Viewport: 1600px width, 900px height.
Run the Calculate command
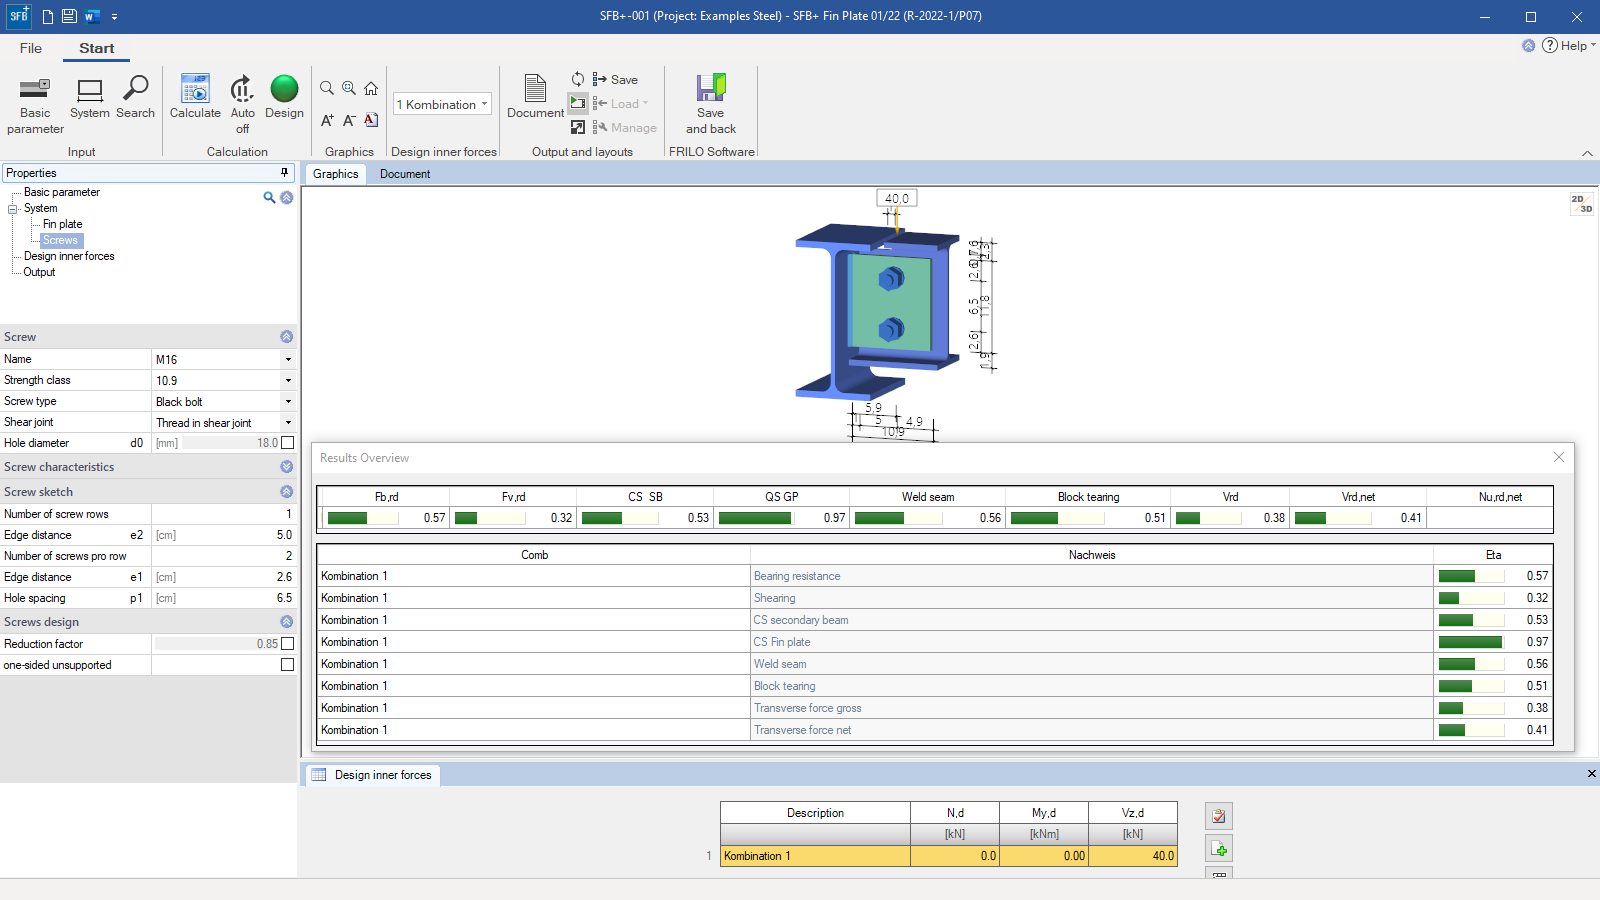coord(195,98)
